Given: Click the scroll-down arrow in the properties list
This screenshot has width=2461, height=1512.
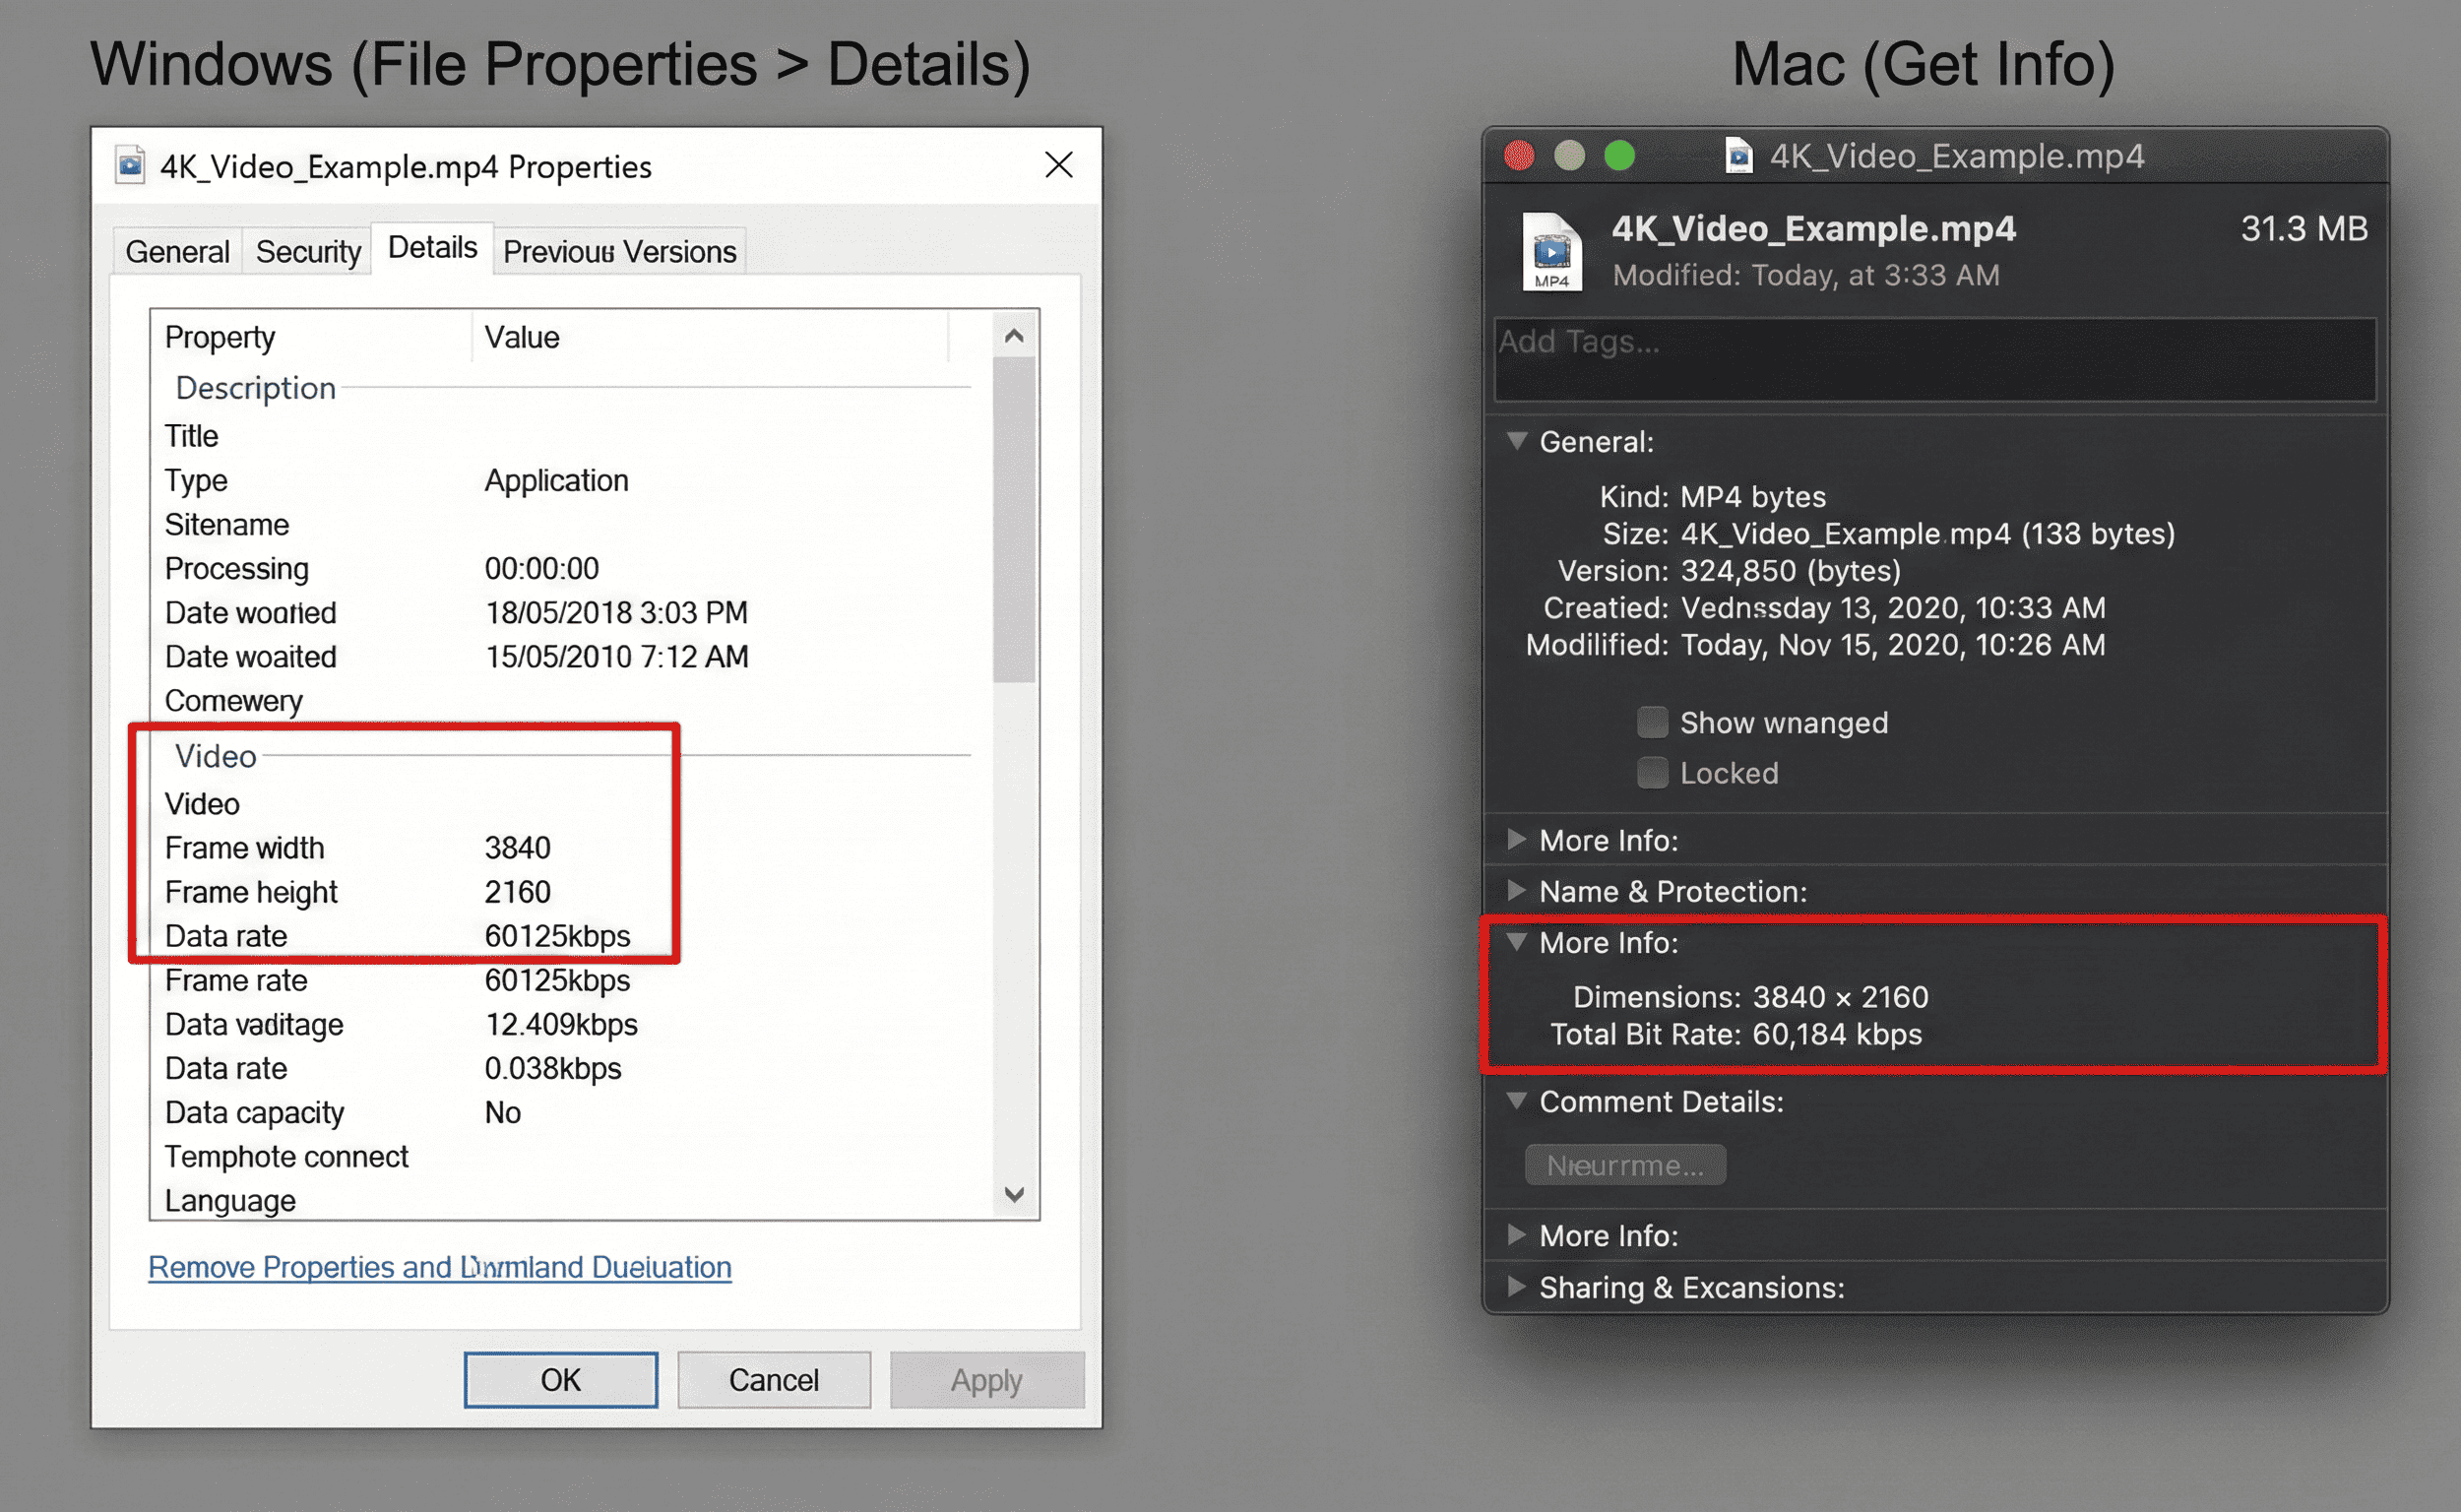Looking at the screenshot, I should click(1014, 1193).
